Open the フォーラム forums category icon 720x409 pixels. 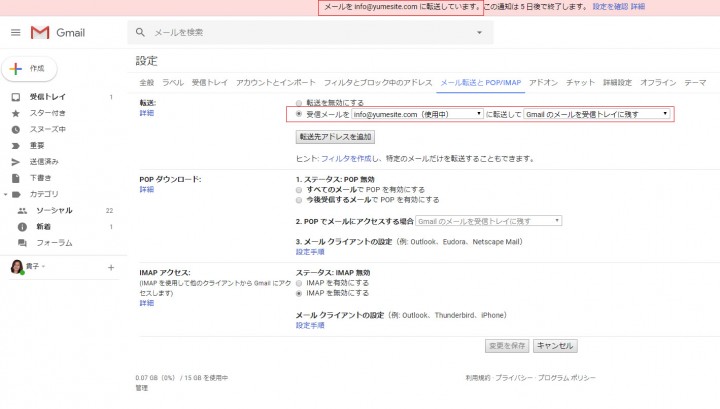click(22, 243)
